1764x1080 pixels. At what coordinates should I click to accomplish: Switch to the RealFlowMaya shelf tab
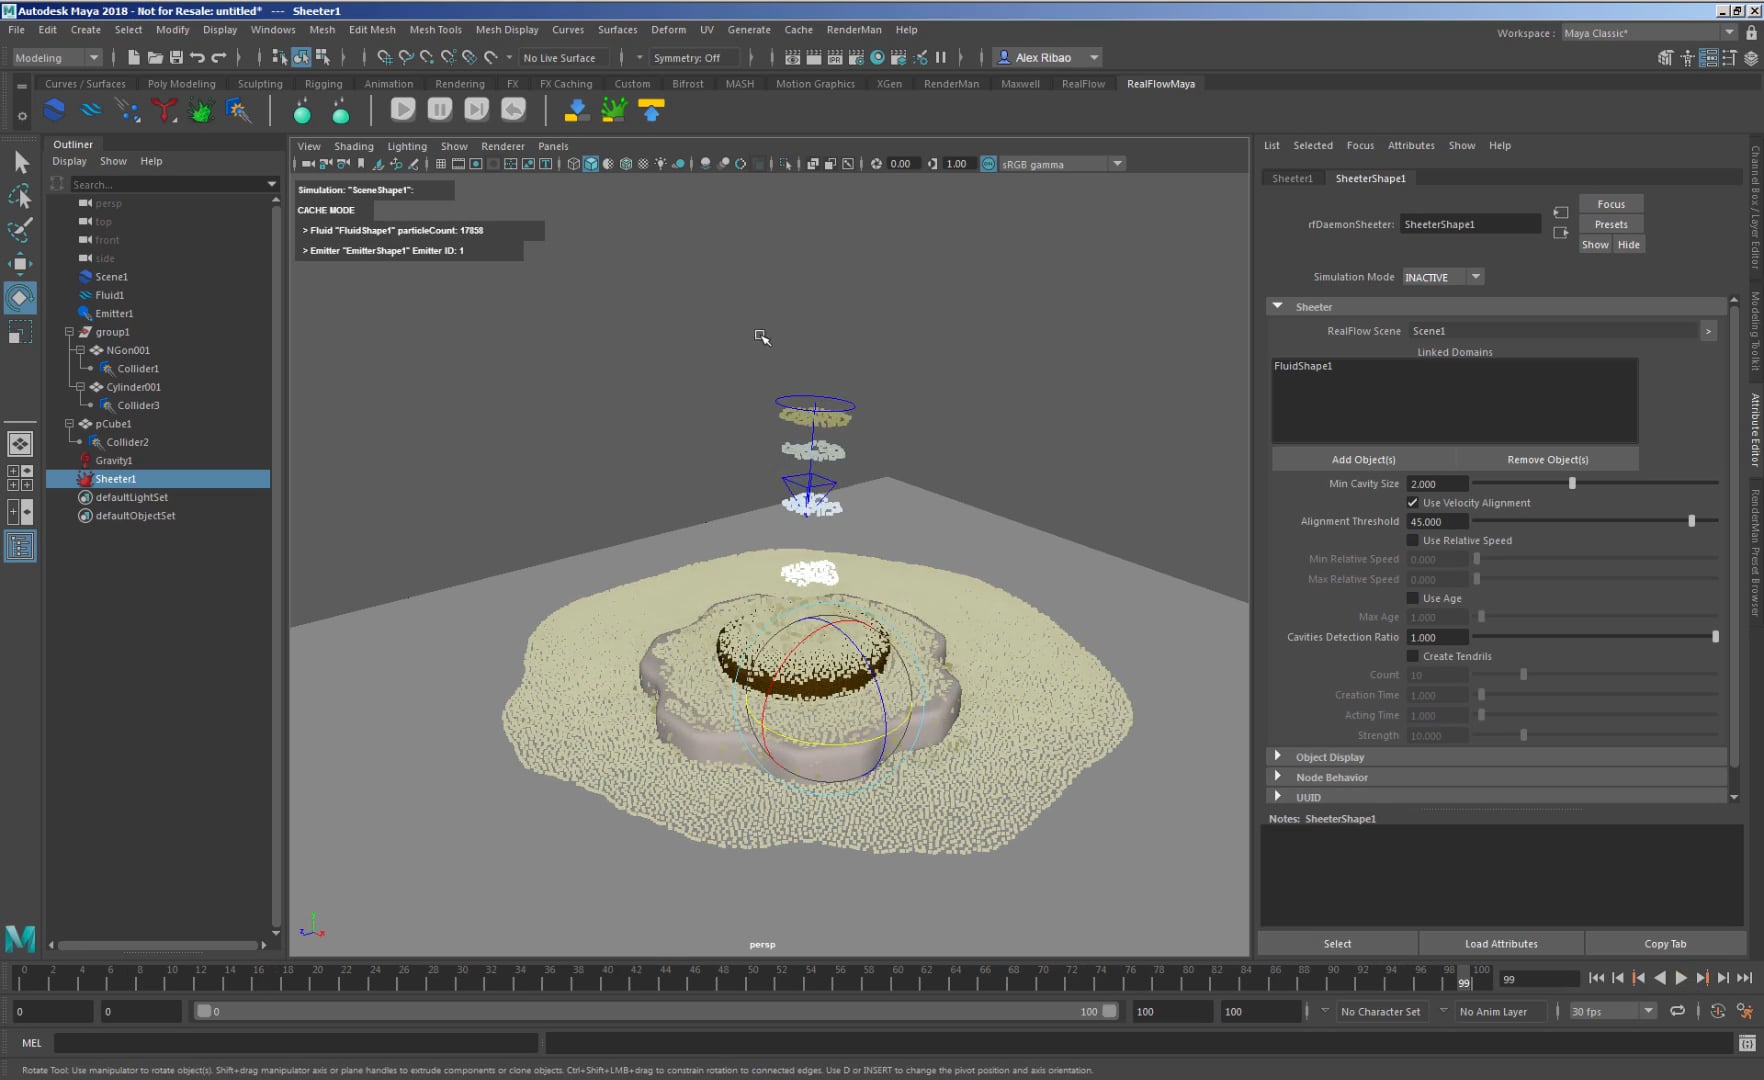(x=1160, y=84)
